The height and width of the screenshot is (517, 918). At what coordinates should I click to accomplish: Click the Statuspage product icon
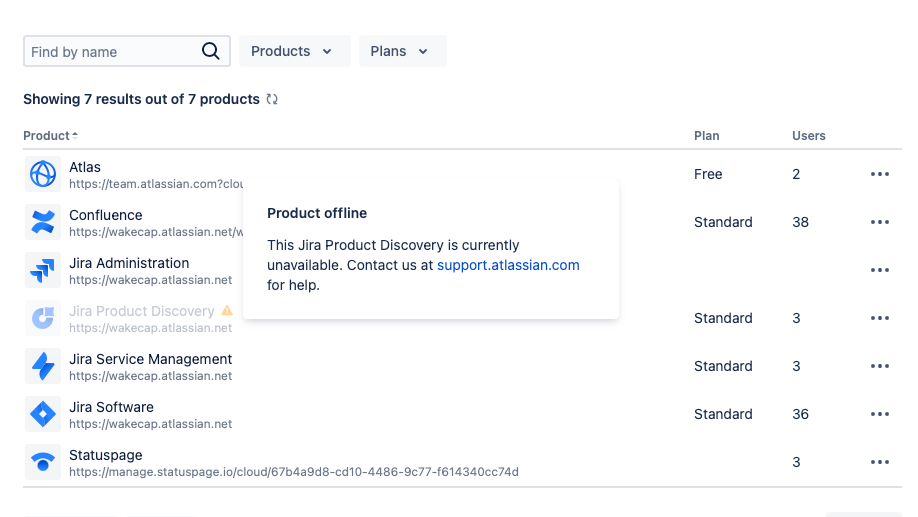[x=43, y=462]
